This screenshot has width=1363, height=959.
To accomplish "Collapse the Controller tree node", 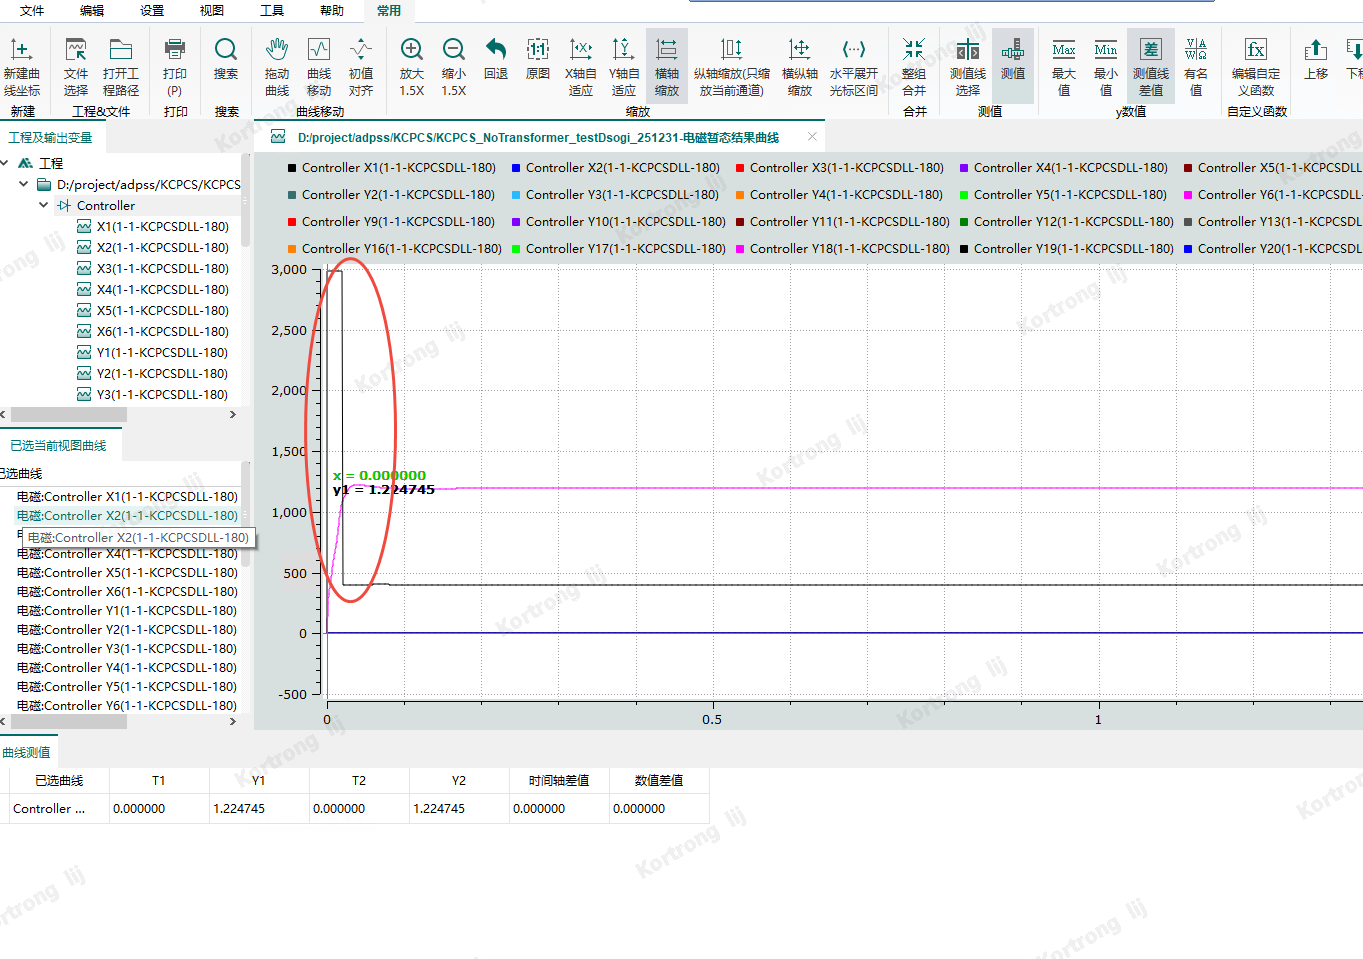I will [x=43, y=205].
